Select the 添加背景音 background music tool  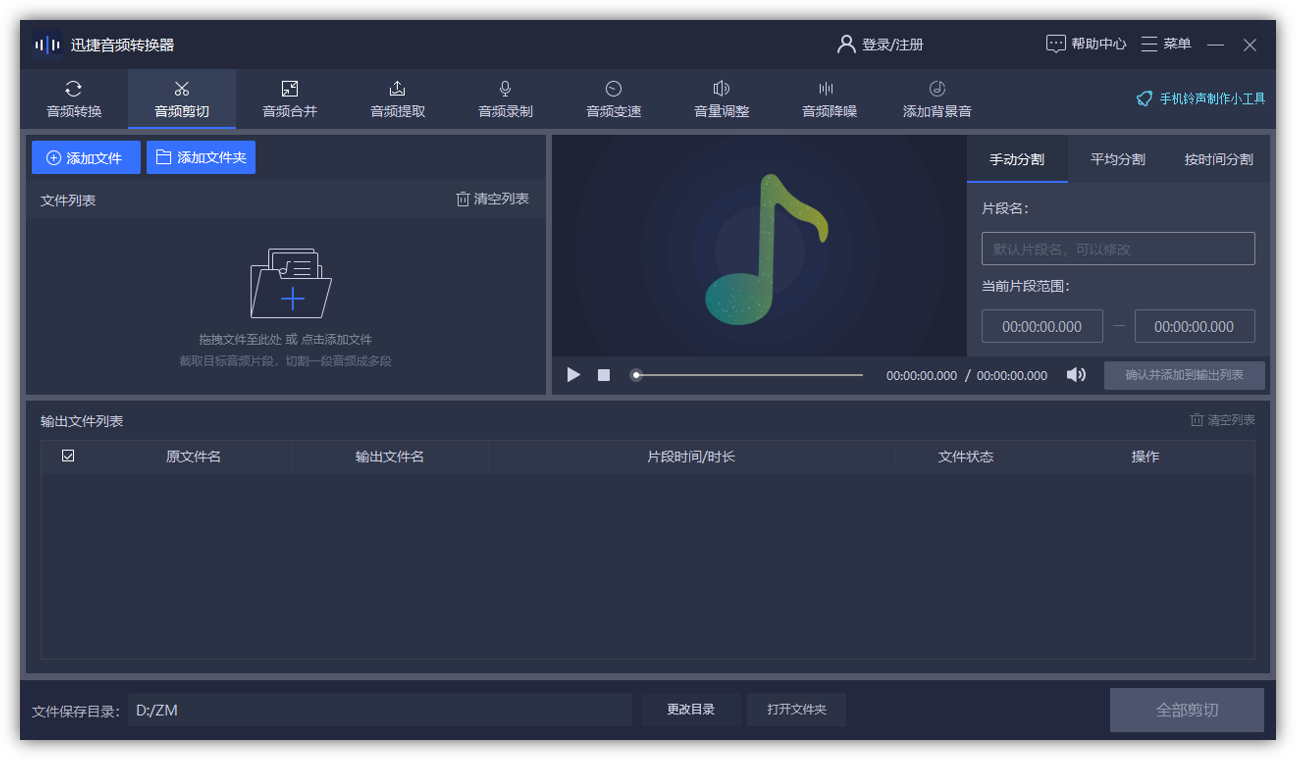tap(937, 99)
